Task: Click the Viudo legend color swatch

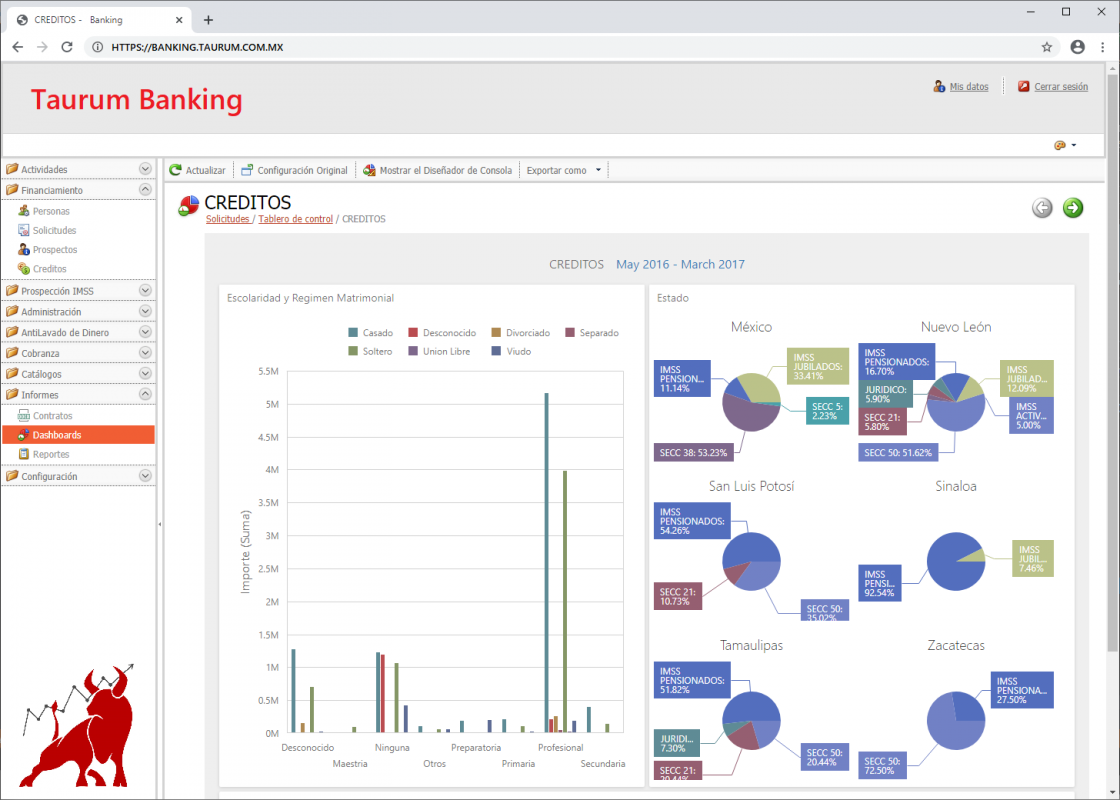Action: 496,352
